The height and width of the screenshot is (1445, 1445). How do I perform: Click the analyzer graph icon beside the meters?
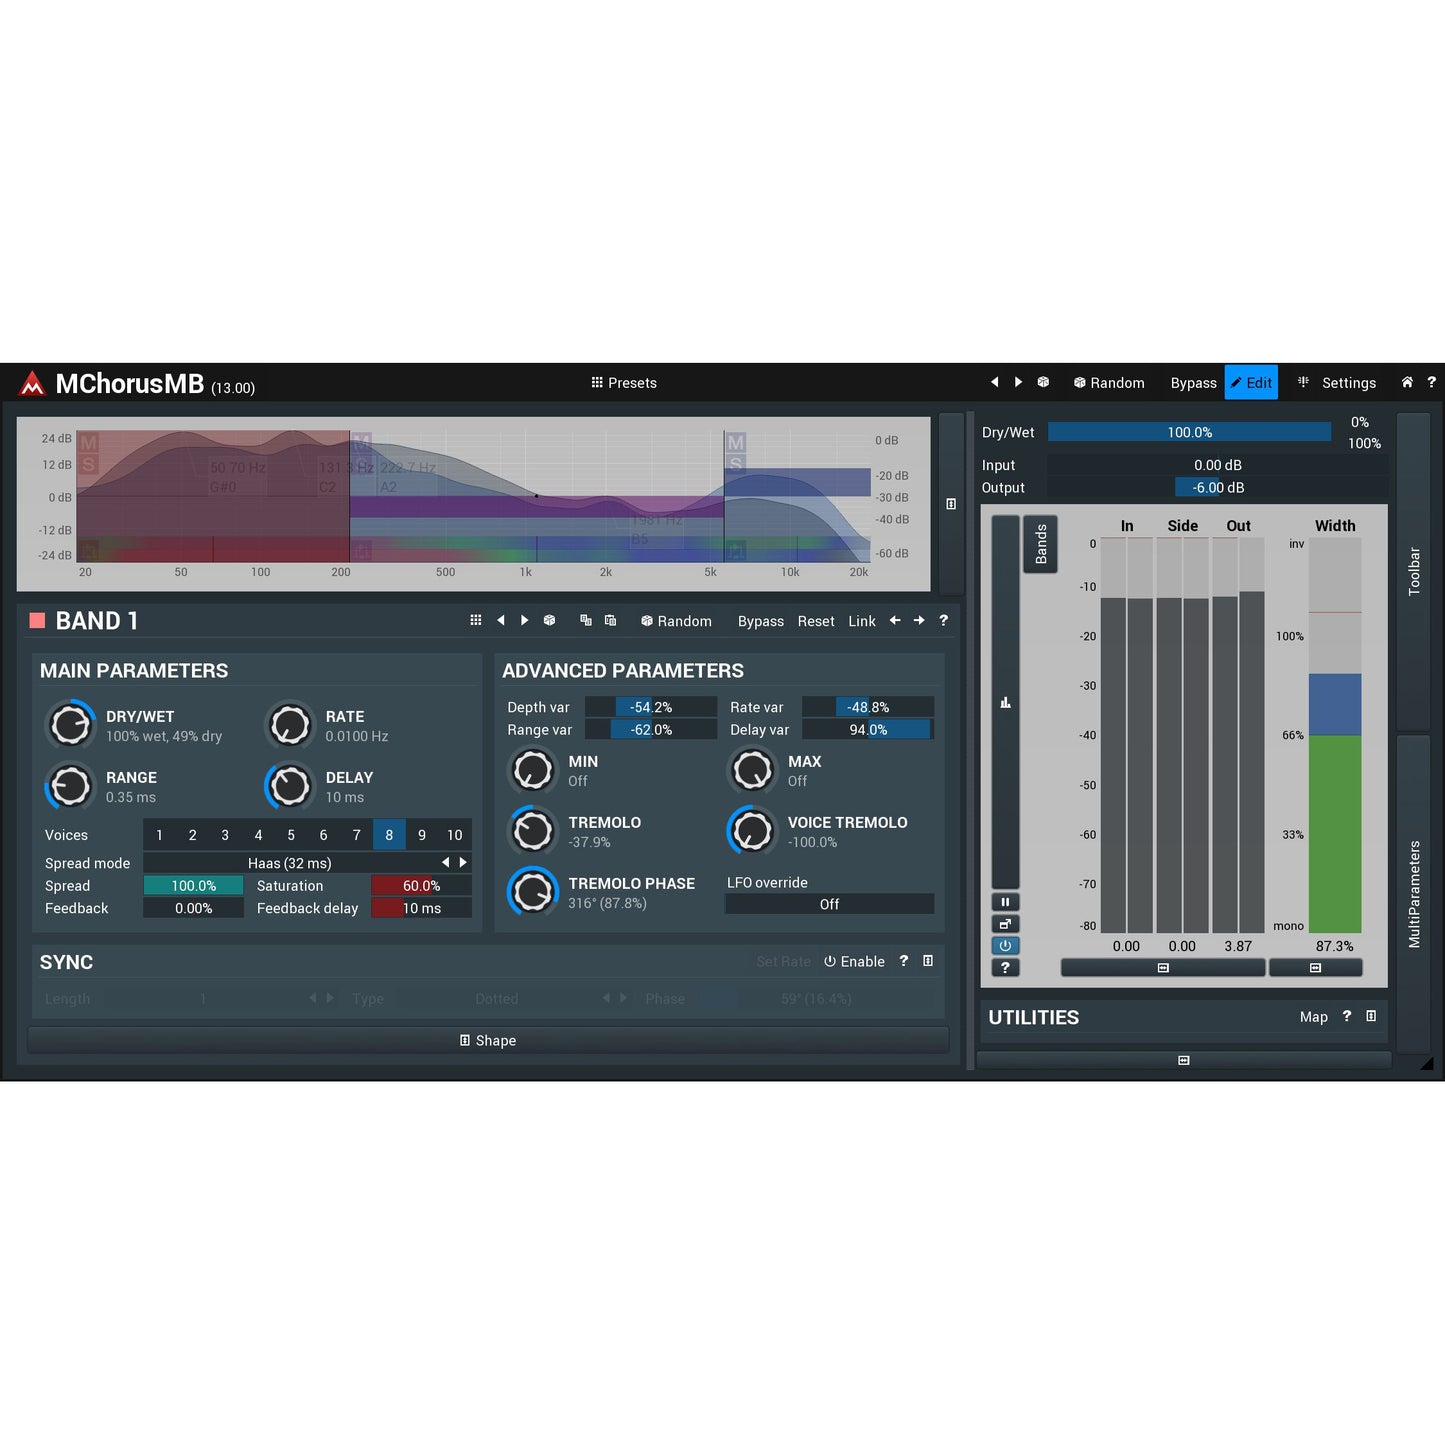(1005, 701)
